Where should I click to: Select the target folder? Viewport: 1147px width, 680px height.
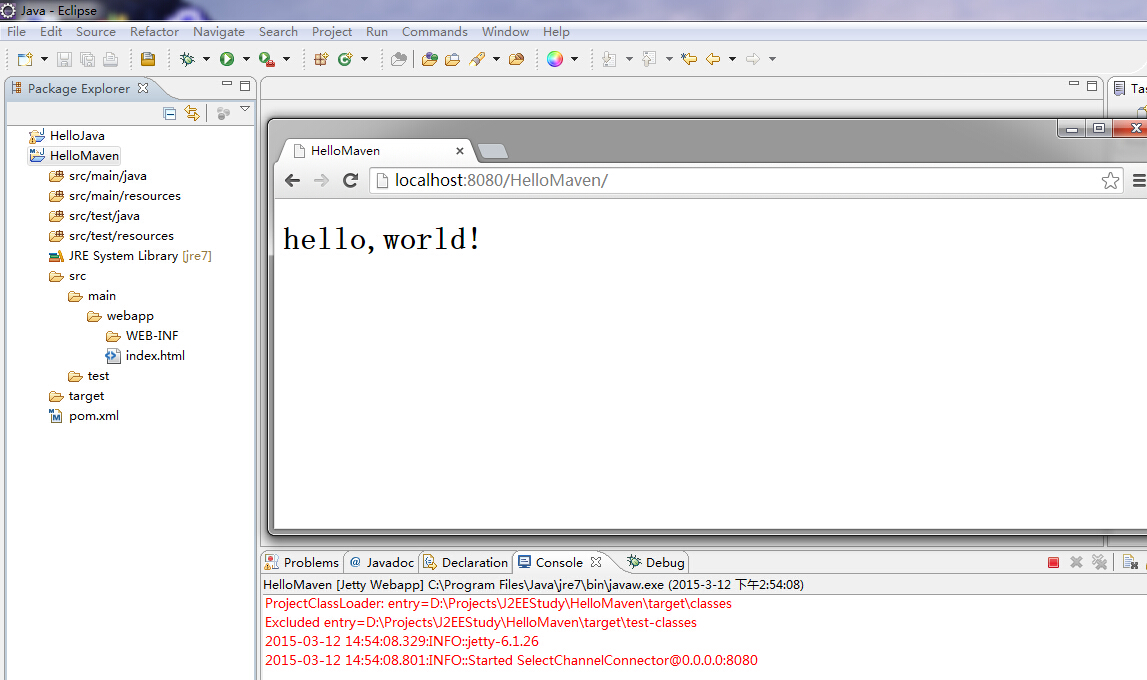click(x=77, y=396)
